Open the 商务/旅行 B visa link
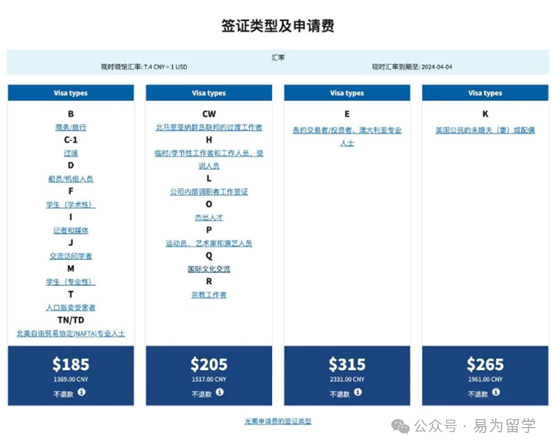554x448 pixels. 71,127
